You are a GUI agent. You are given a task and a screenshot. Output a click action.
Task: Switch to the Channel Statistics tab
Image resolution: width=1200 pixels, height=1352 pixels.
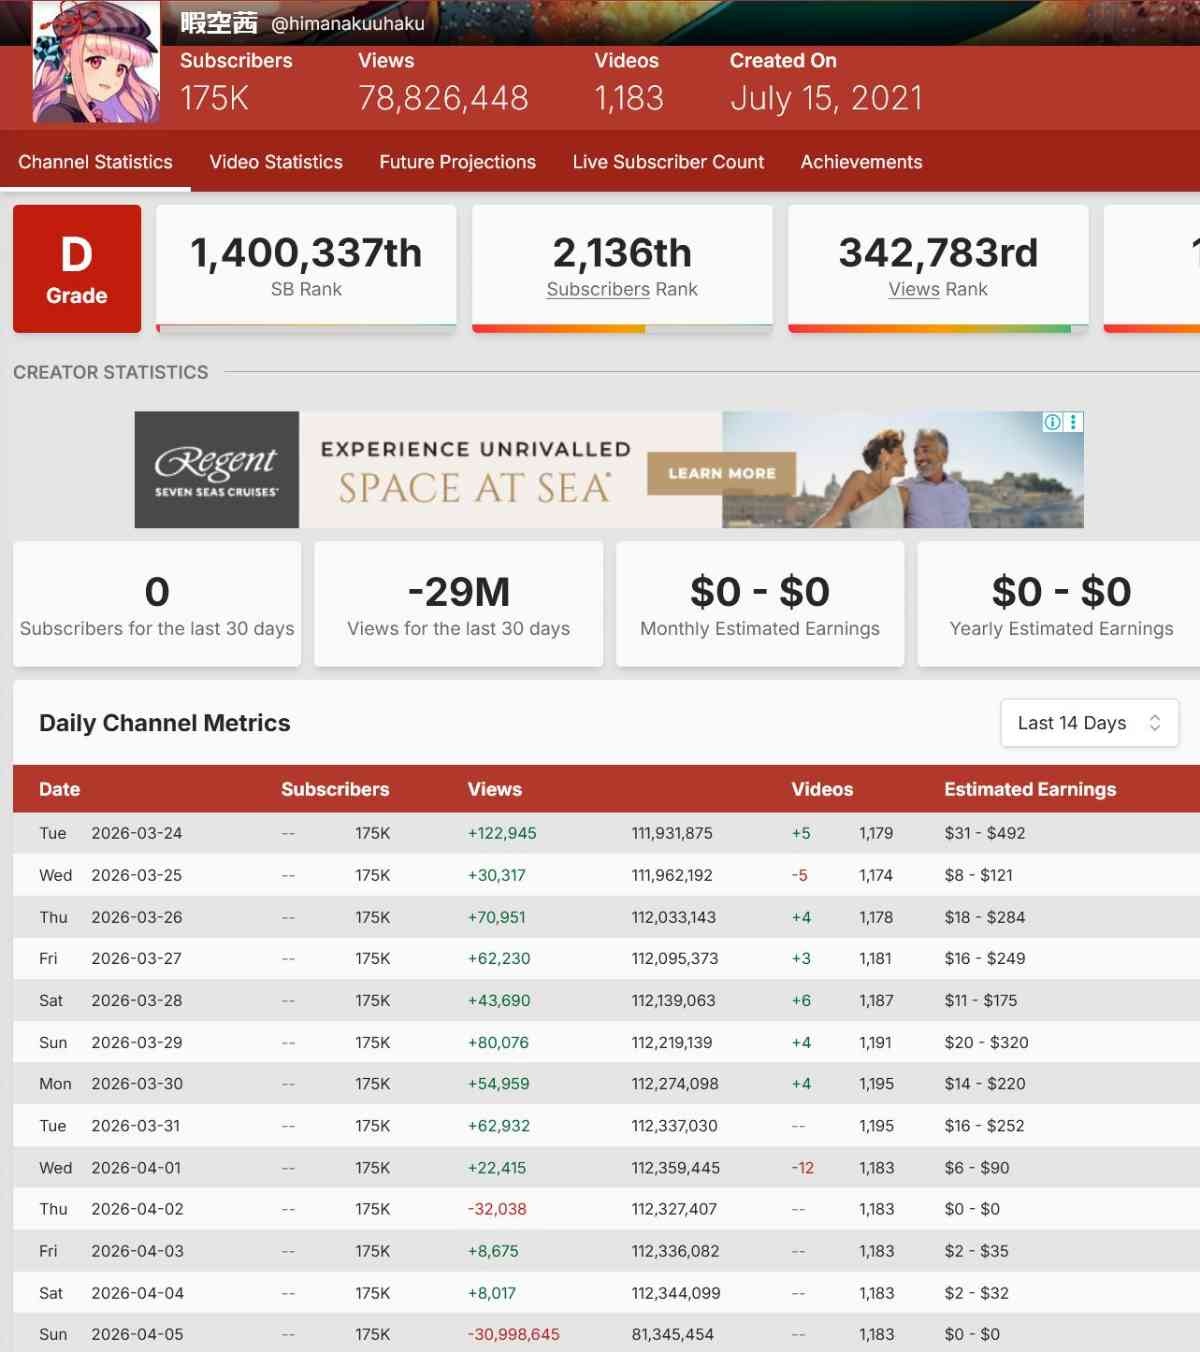tap(95, 162)
